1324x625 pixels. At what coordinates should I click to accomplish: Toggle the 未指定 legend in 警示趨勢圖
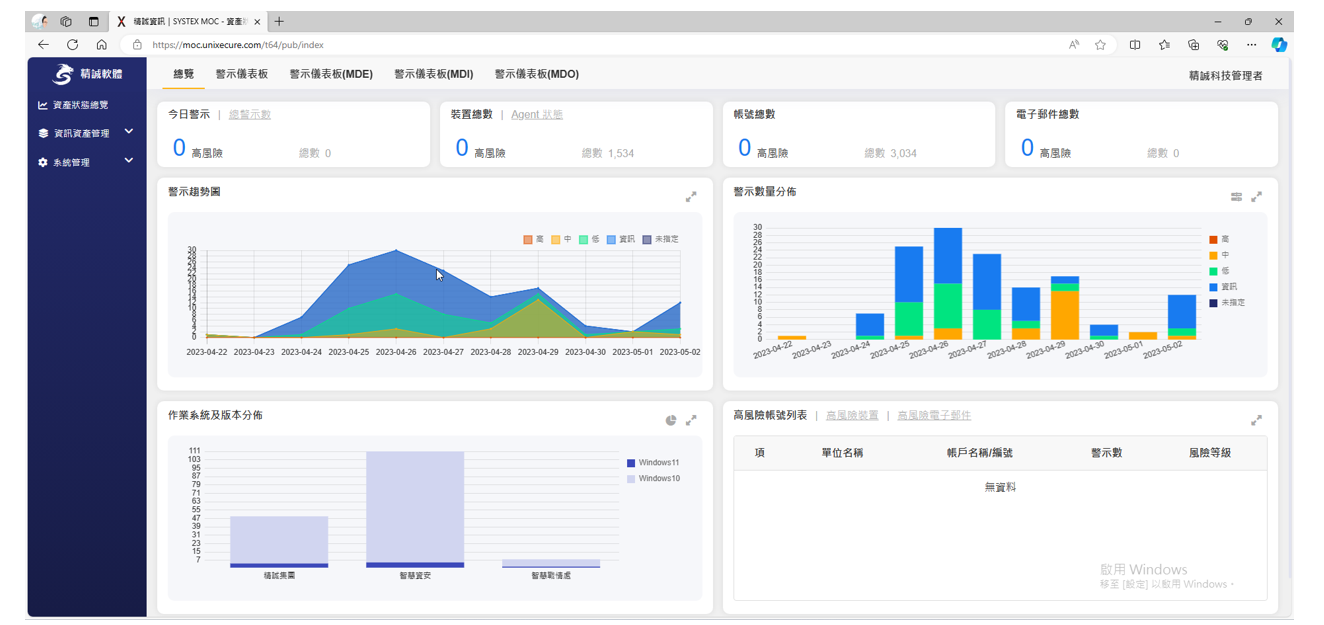pos(660,239)
